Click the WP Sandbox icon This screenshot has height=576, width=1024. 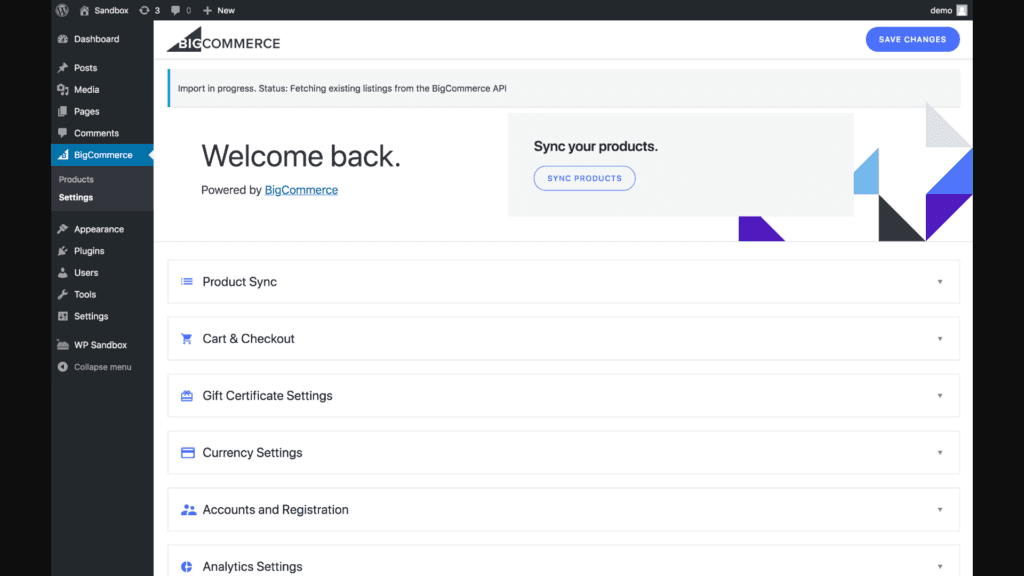click(x=63, y=345)
